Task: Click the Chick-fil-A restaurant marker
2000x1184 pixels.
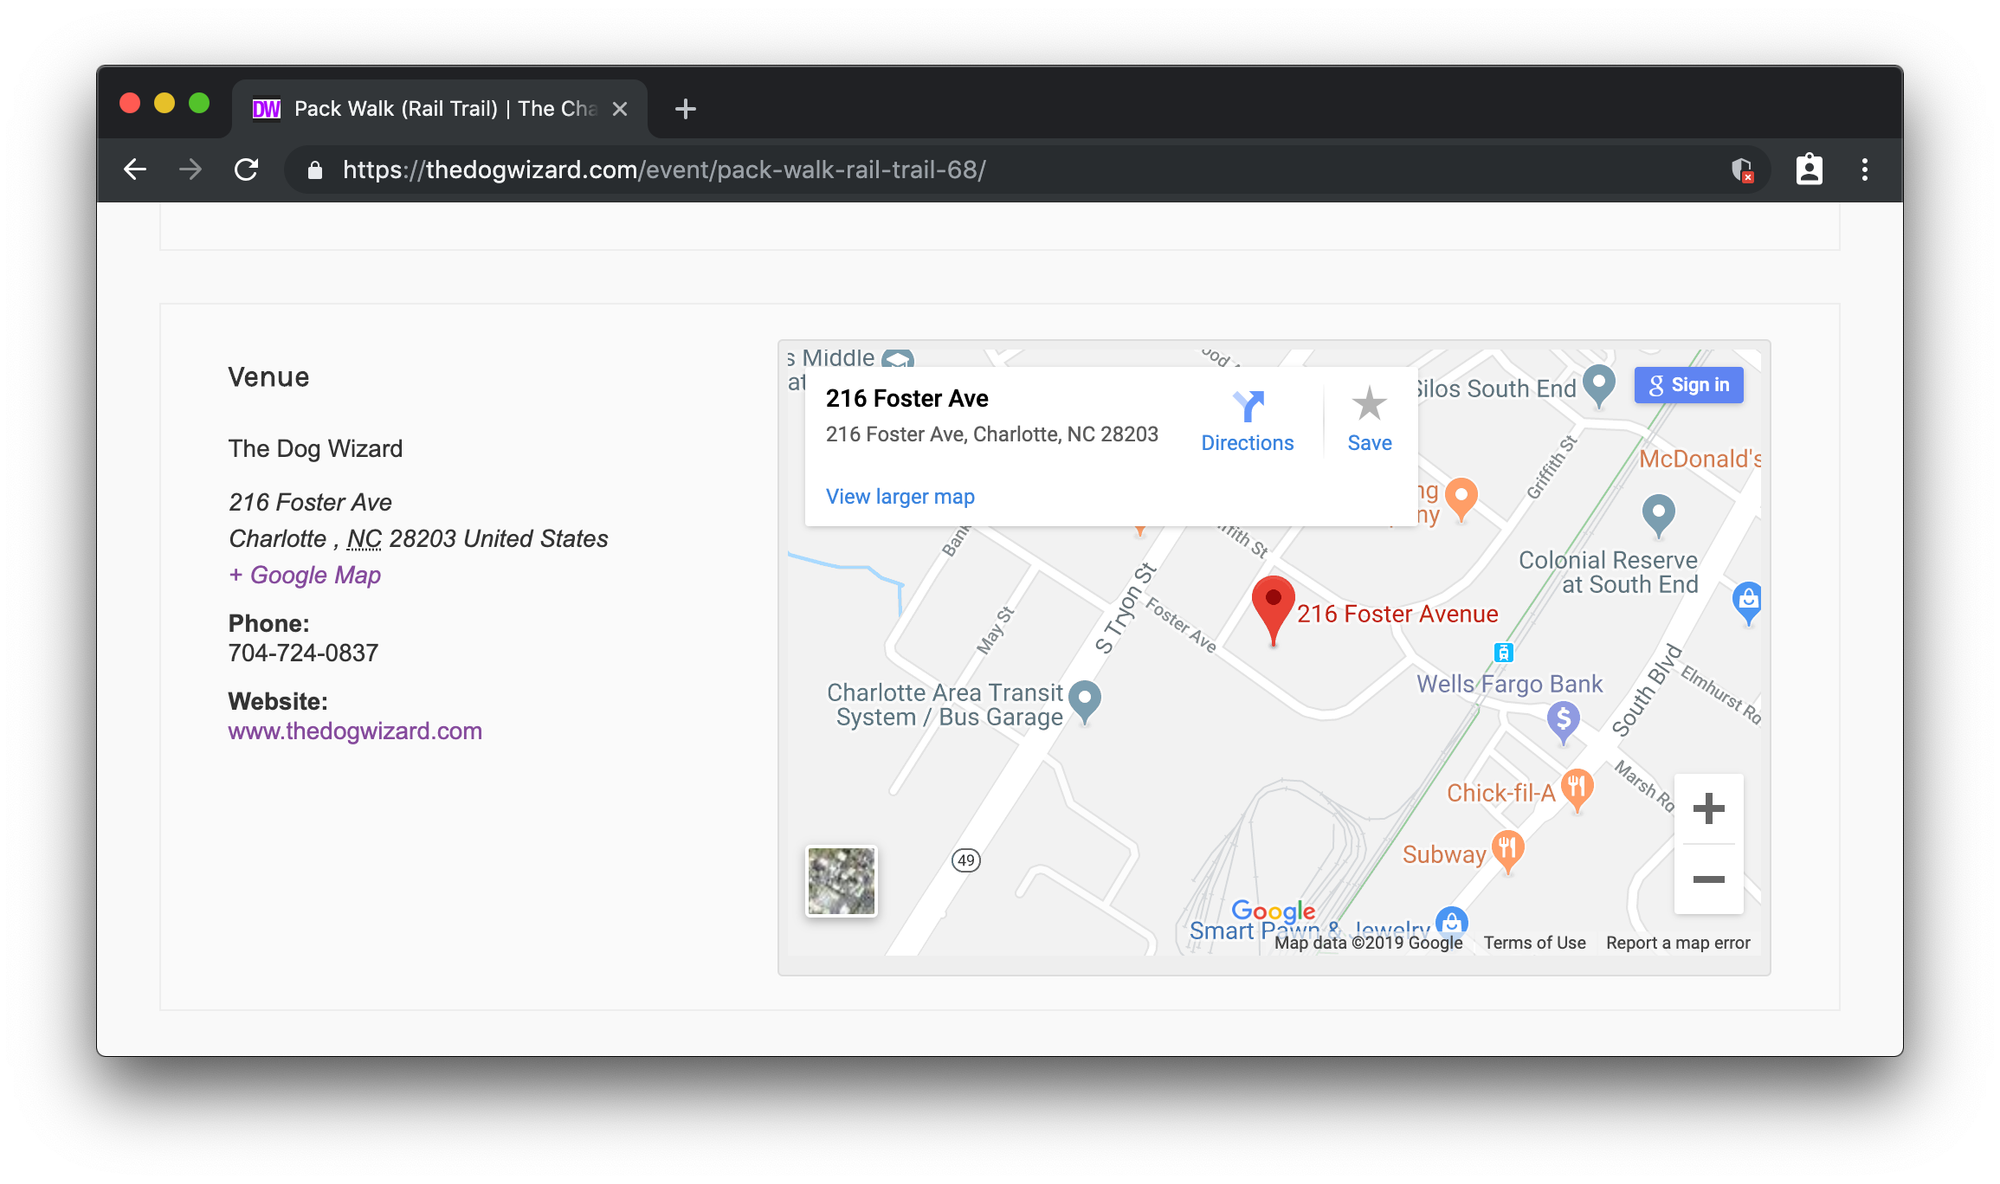Action: coord(1578,788)
